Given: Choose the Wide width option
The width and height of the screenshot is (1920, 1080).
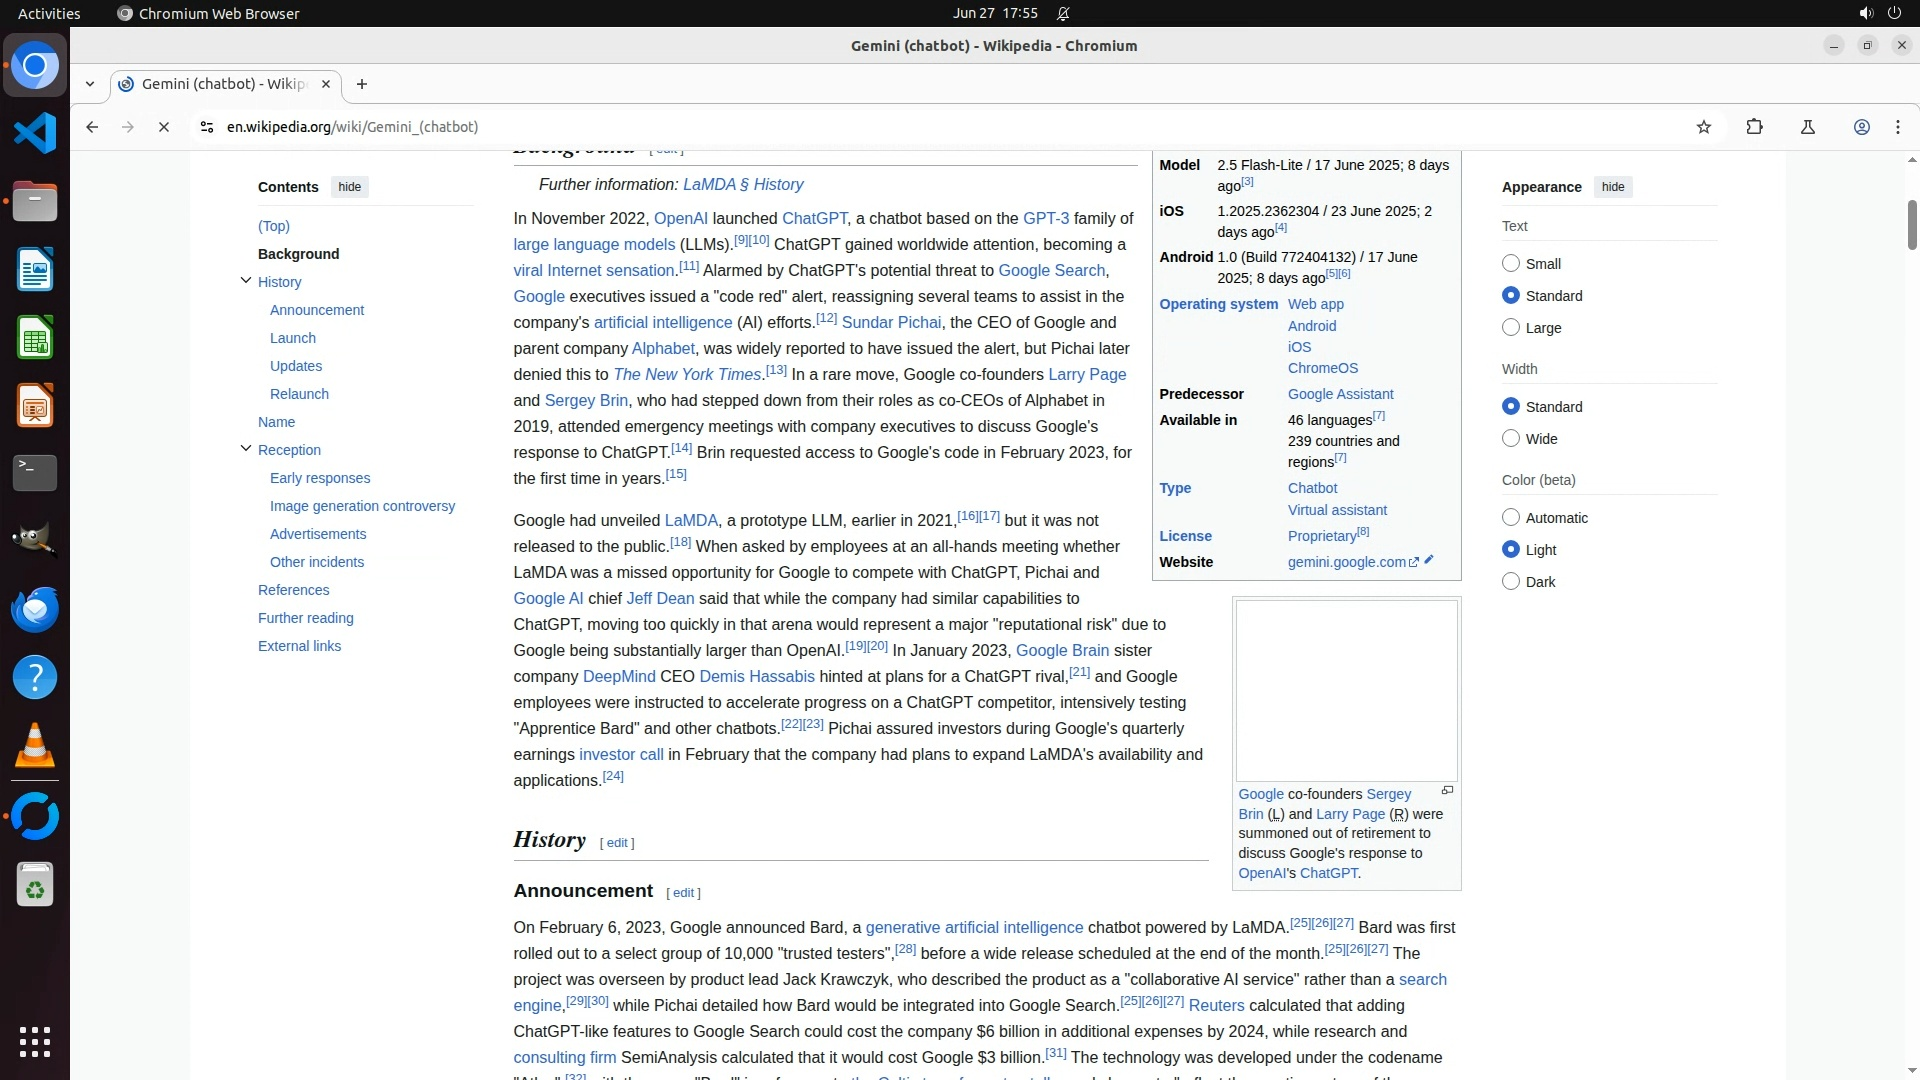Looking at the screenshot, I should (x=1511, y=438).
